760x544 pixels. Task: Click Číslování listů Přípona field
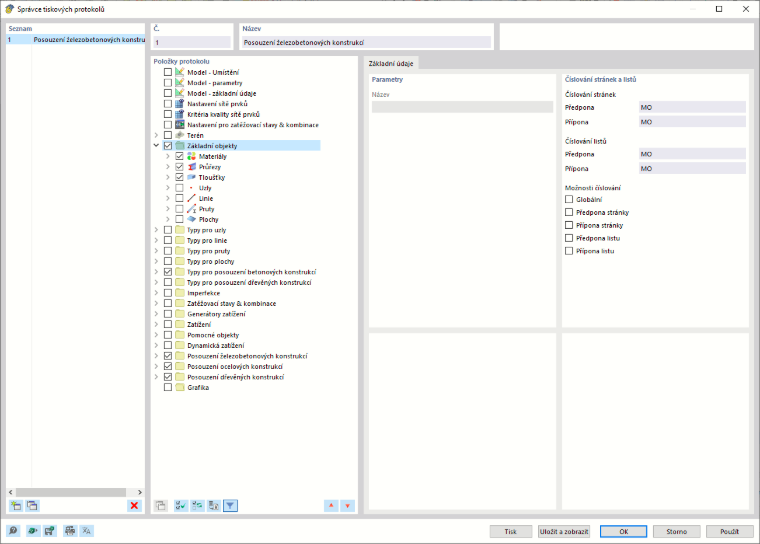(692, 168)
